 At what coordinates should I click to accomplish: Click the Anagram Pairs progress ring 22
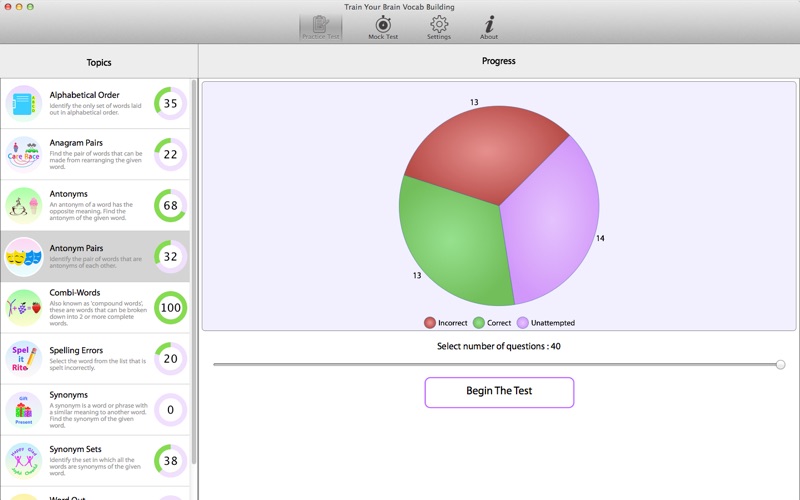coord(170,154)
